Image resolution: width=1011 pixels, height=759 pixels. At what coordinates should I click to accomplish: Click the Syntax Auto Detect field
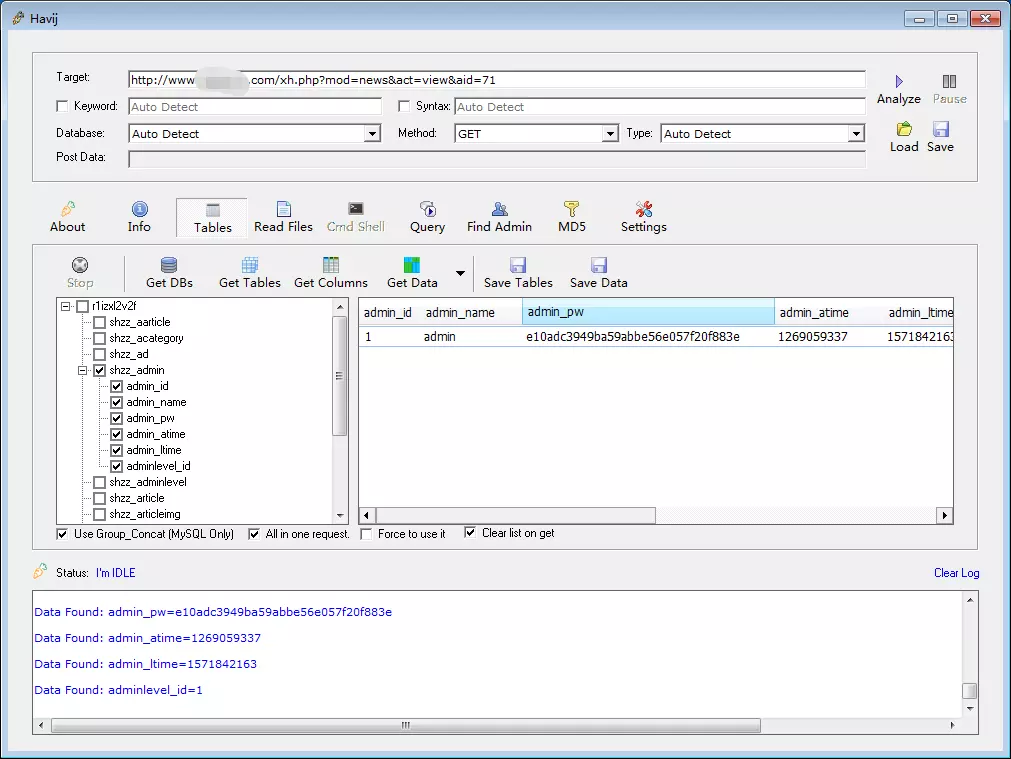pyautogui.click(x=660, y=106)
